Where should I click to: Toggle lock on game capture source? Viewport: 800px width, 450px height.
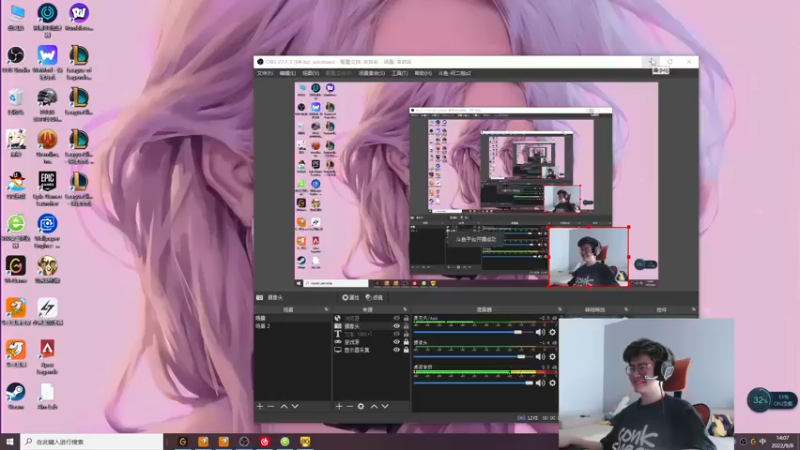pyautogui.click(x=406, y=342)
